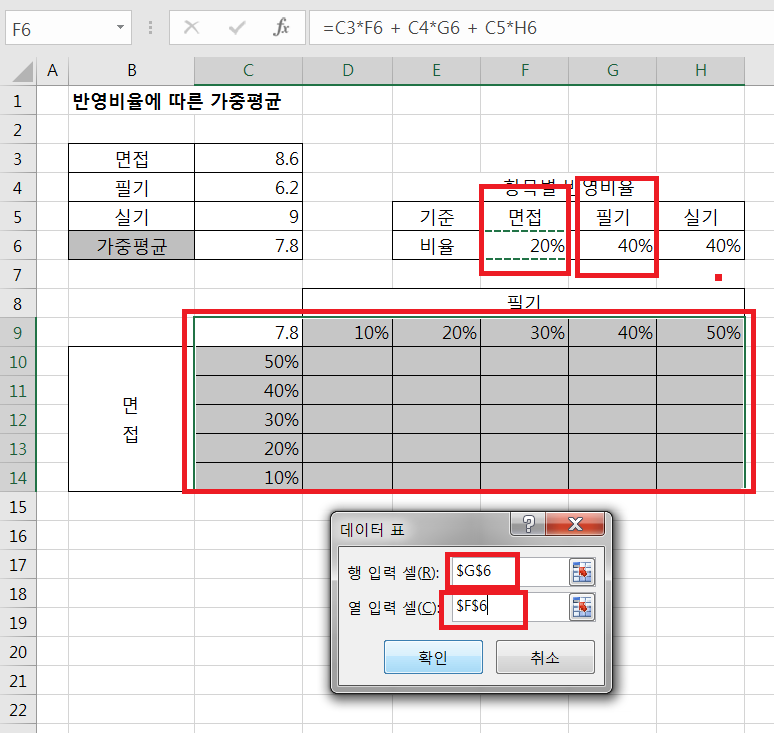Click the enter checkmark icon in formula bar
Image resolution: width=774 pixels, height=733 pixels.
tap(236, 28)
